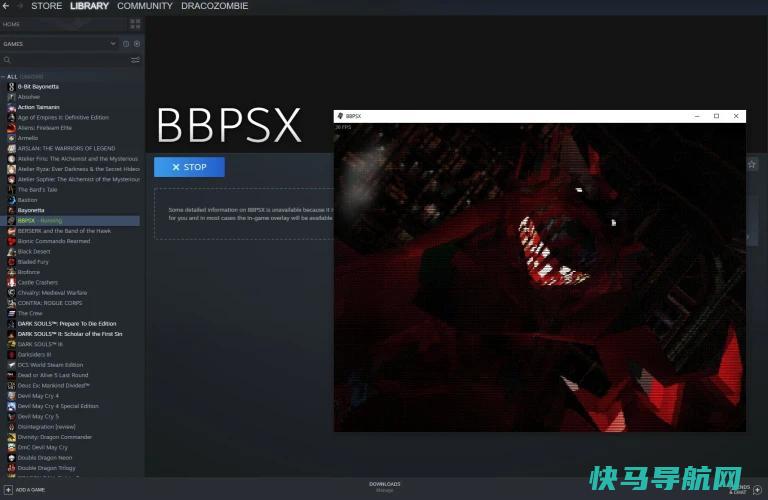Toggle show ready-to-play games icon
The image size is (768, 500).
(x=137, y=44)
